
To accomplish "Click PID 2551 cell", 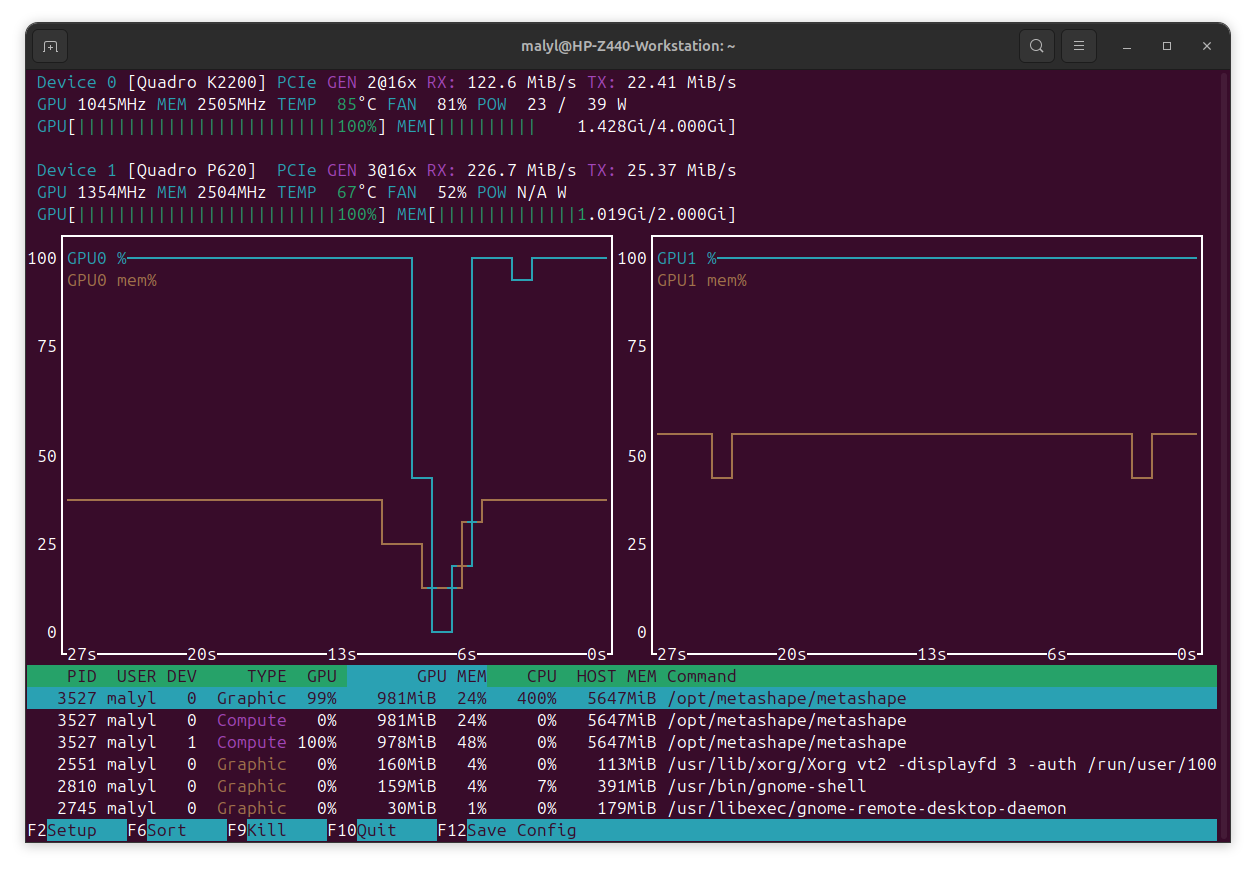I will [x=77, y=764].
